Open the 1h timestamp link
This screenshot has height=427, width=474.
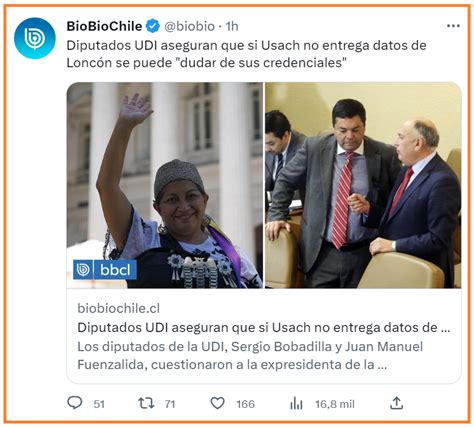(232, 26)
